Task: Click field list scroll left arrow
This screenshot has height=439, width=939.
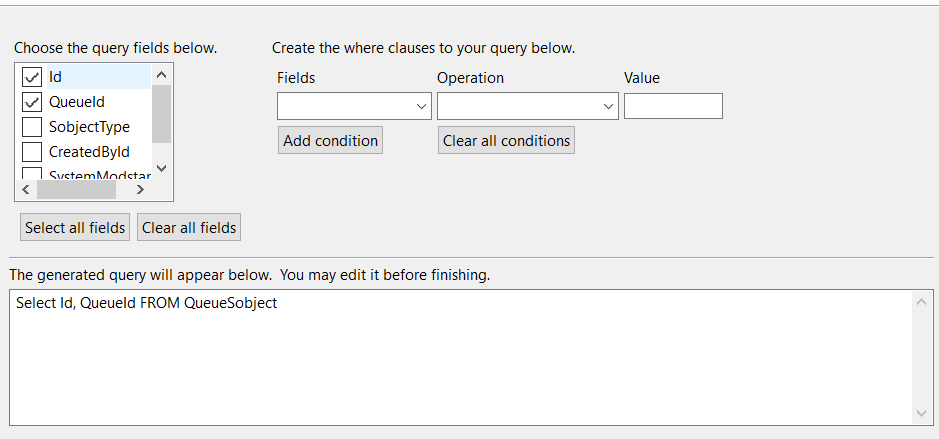Action: [26, 190]
